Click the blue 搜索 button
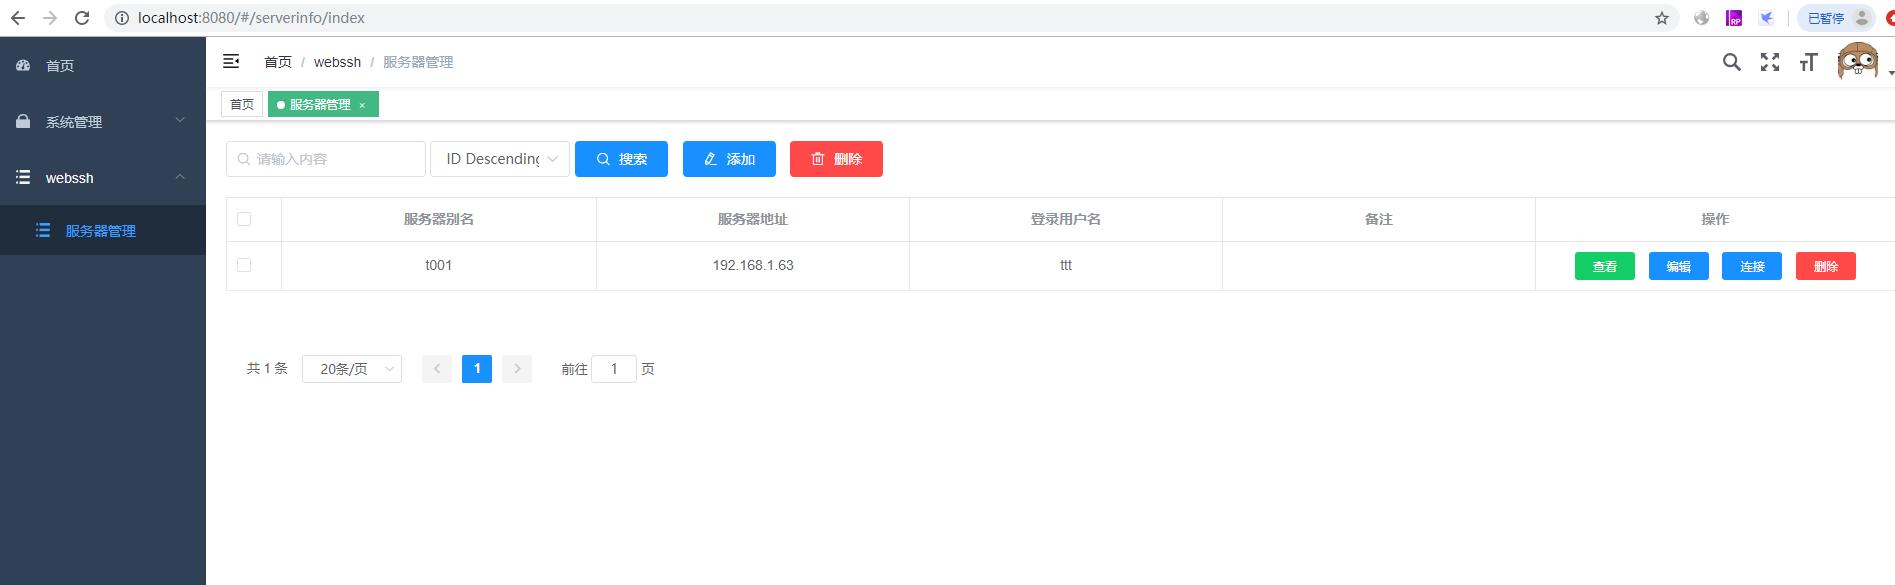This screenshot has height=585, width=1895. click(x=621, y=159)
